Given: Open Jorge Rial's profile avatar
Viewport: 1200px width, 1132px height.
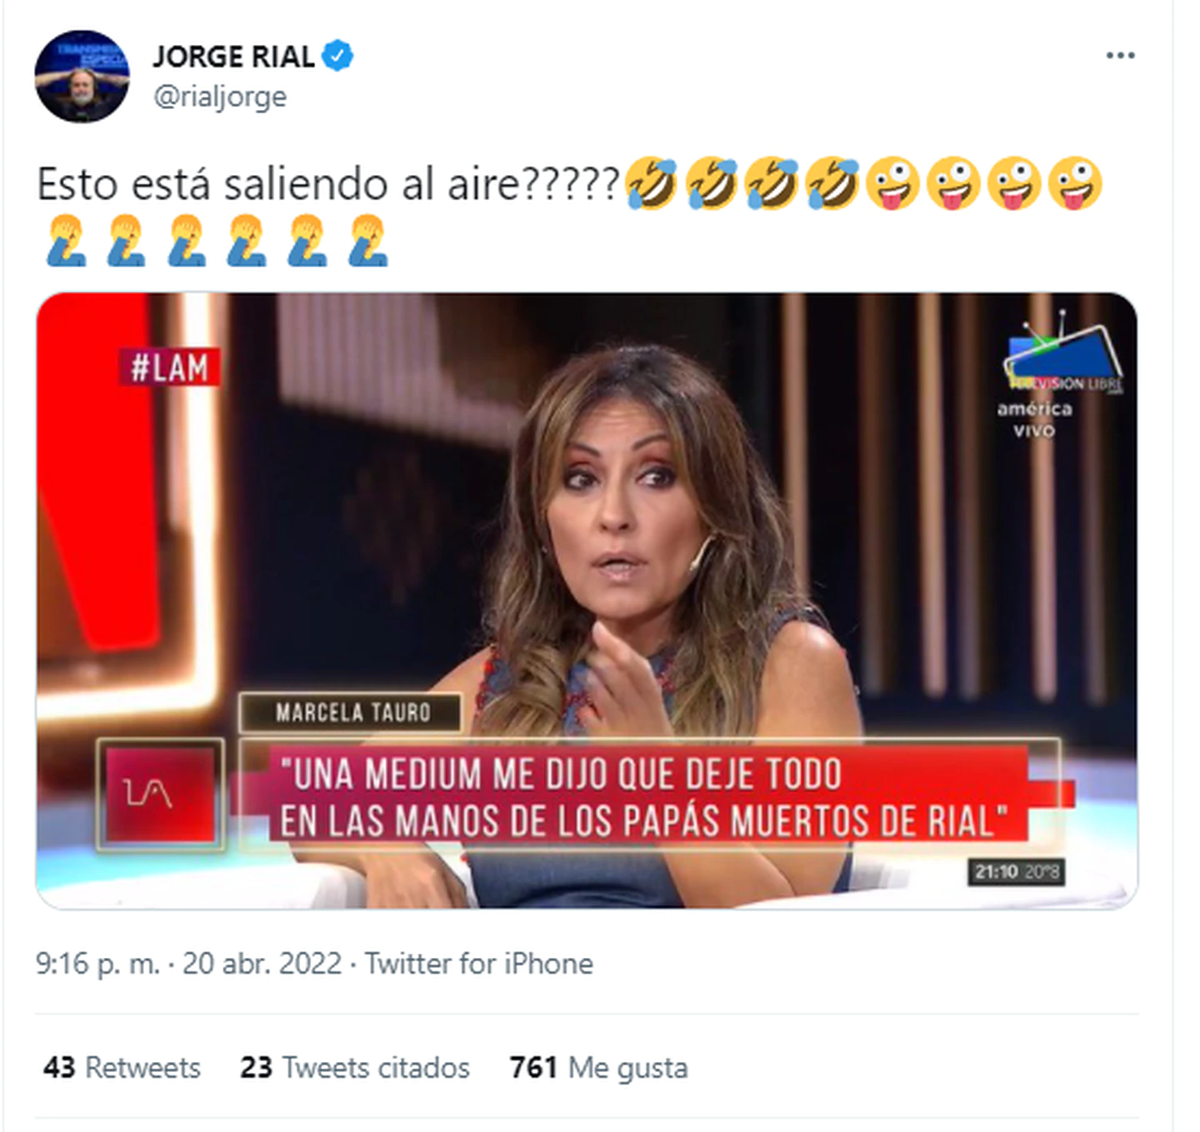Looking at the screenshot, I should coord(82,77).
